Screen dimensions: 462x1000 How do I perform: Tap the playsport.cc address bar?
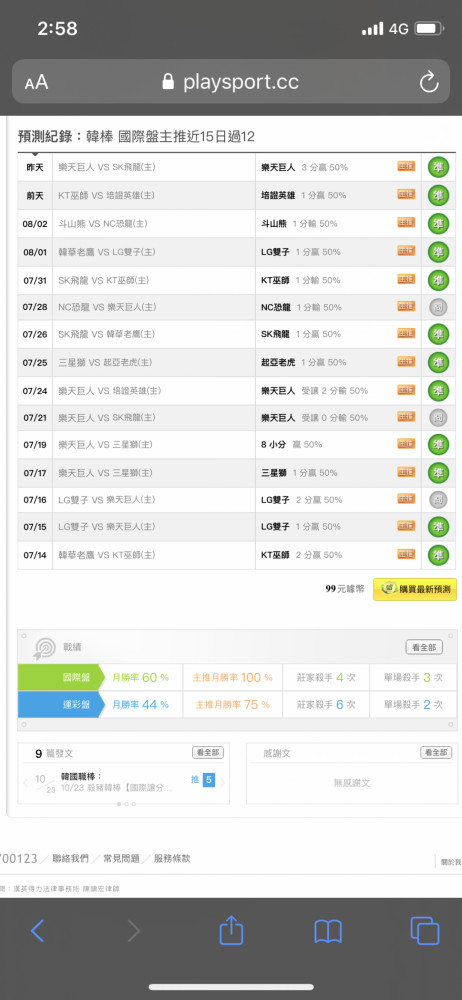tap(231, 82)
